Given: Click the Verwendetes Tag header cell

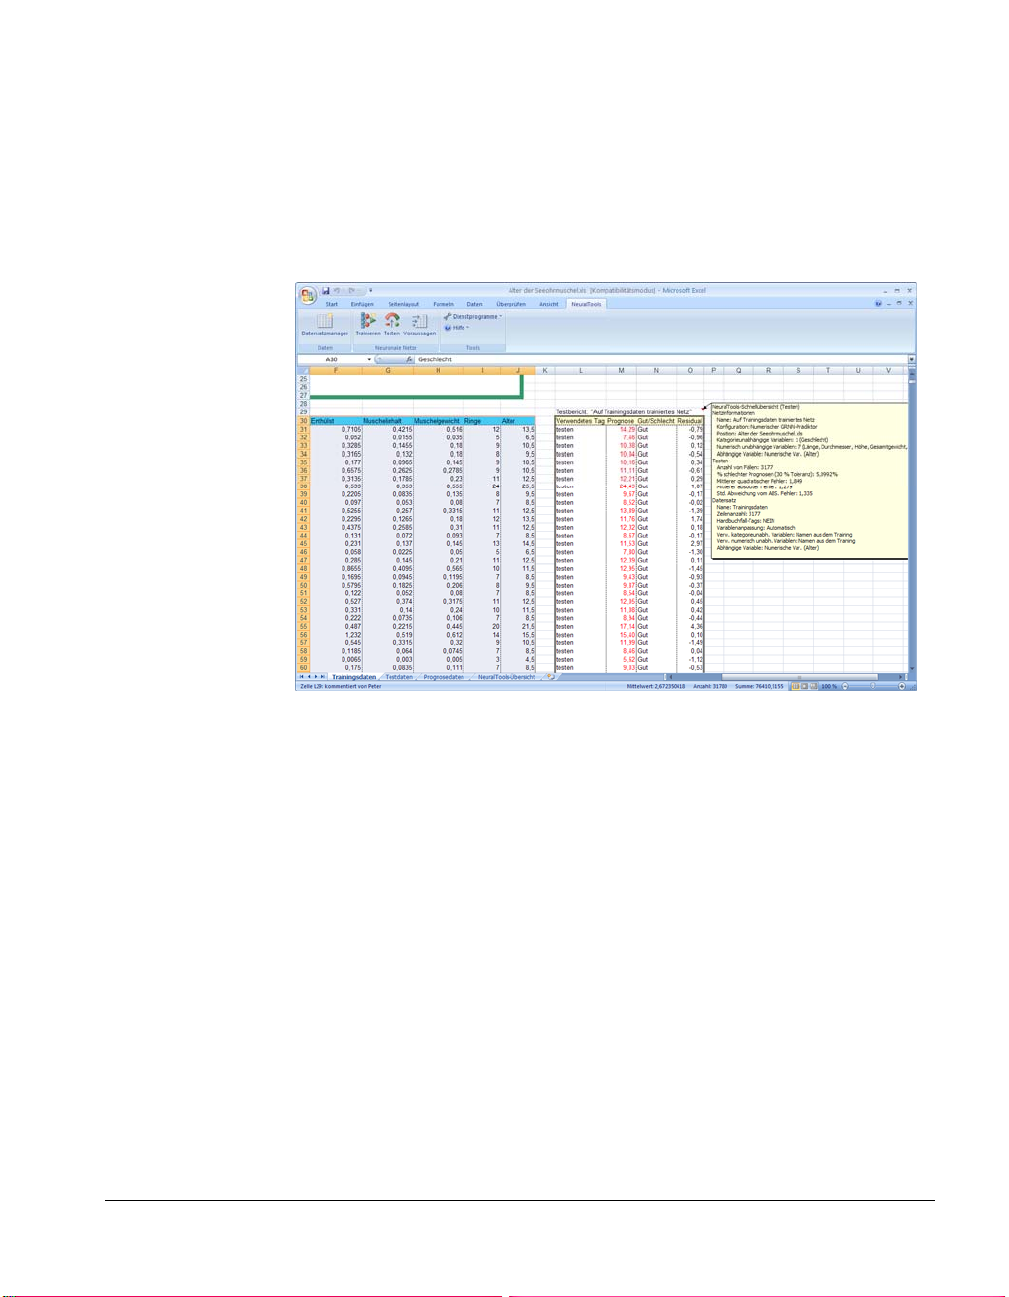Looking at the screenshot, I should point(580,421).
